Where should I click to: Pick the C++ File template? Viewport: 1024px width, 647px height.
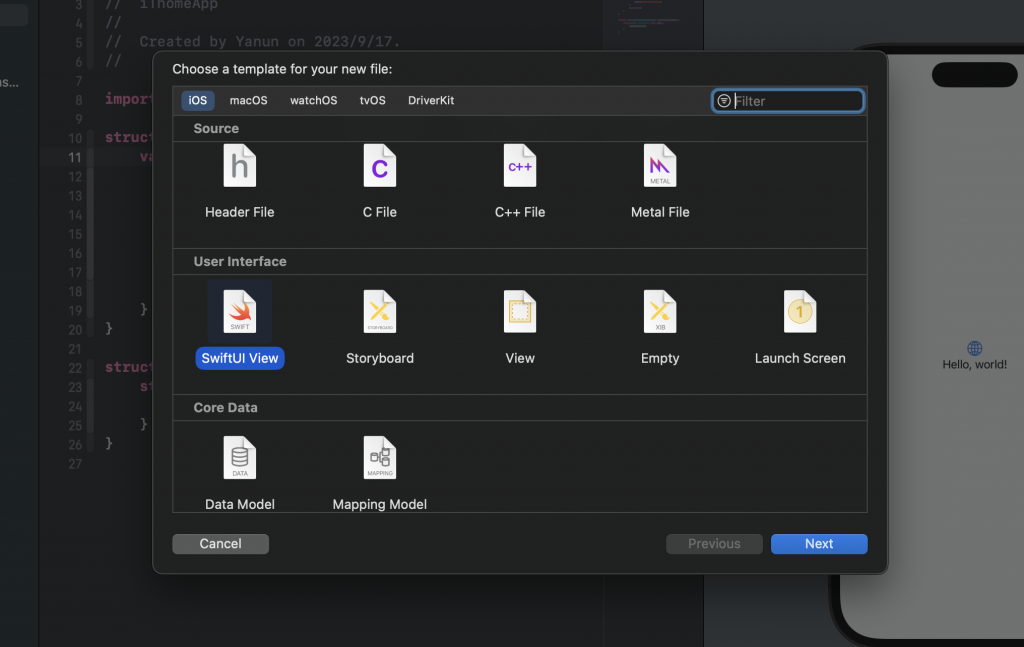point(520,166)
